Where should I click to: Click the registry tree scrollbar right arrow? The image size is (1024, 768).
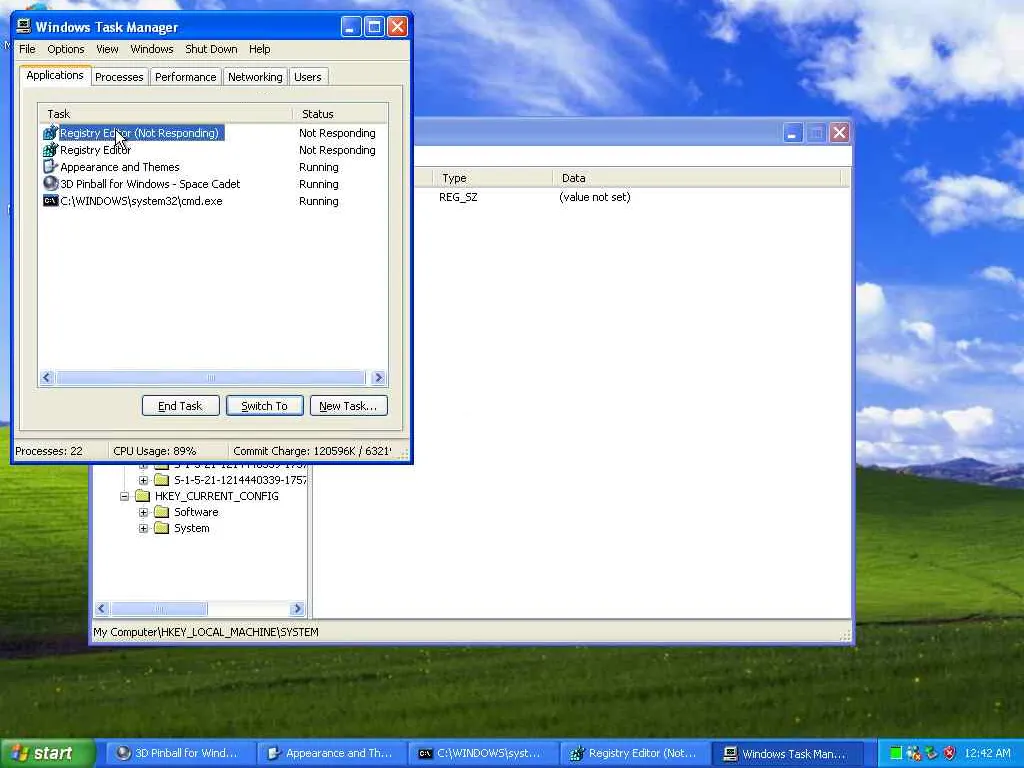click(x=297, y=609)
